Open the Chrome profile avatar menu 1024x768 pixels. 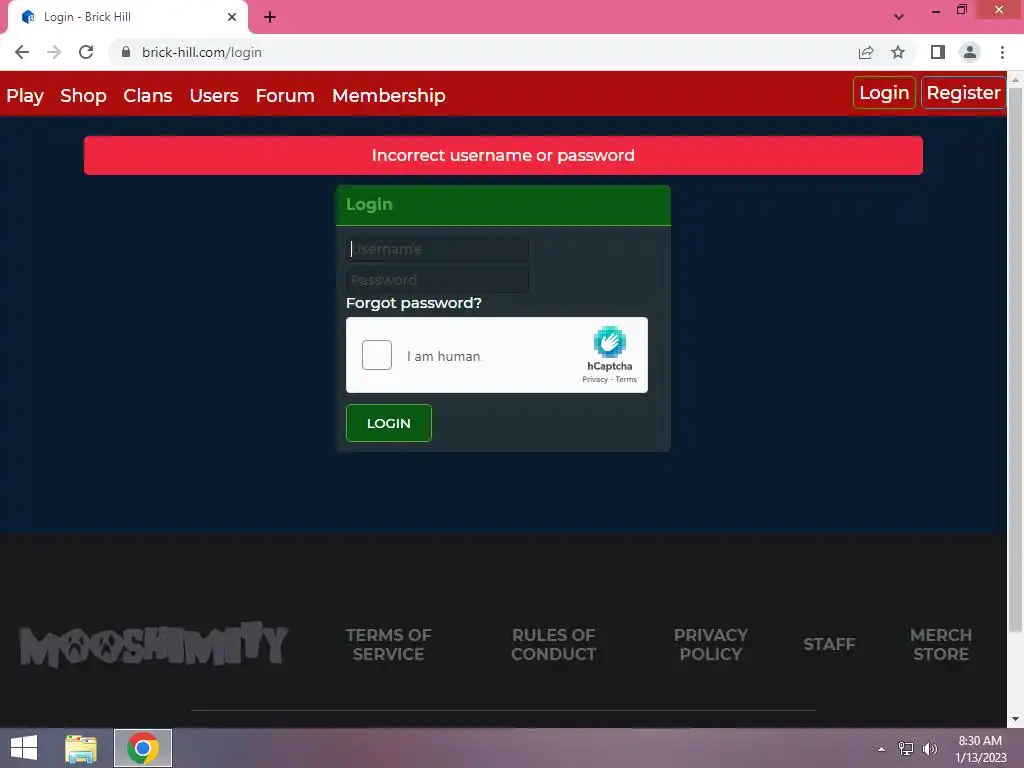[970, 52]
